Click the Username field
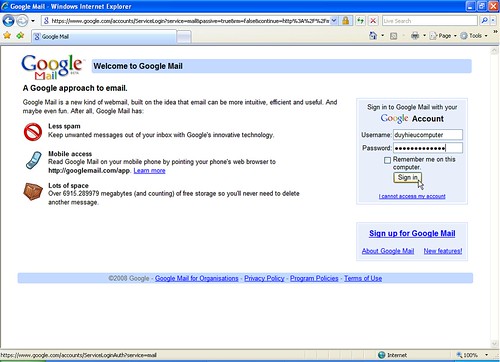The width and height of the screenshot is (500, 362). point(428,135)
